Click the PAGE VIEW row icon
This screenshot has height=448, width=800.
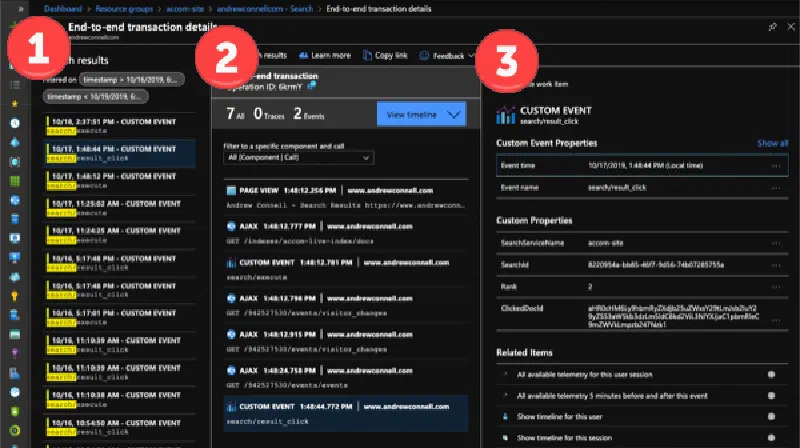[x=231, y=190]
